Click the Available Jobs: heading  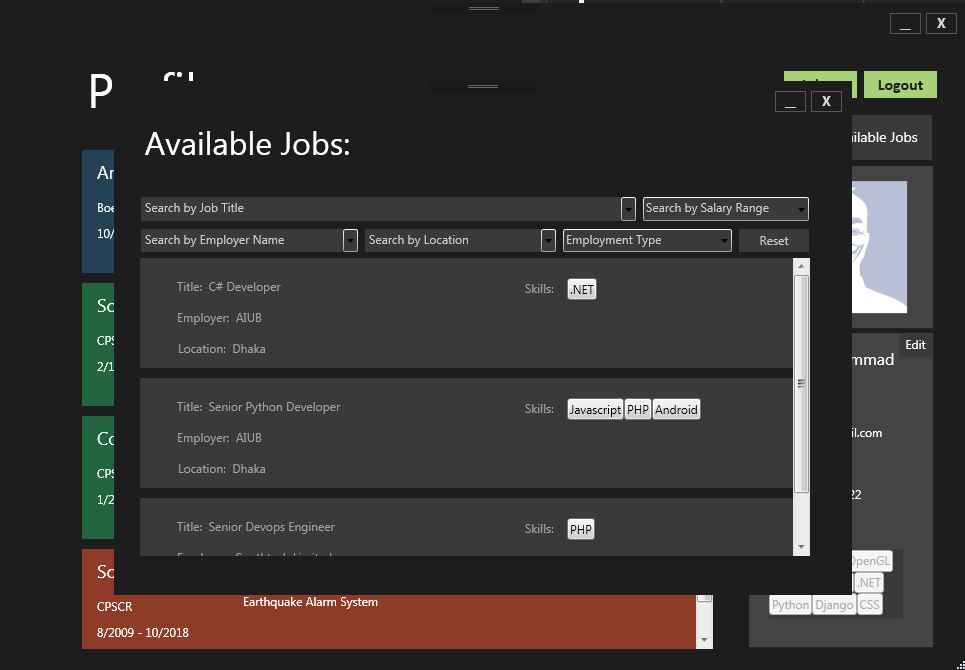pyautogui.click(x=247, y=145)
